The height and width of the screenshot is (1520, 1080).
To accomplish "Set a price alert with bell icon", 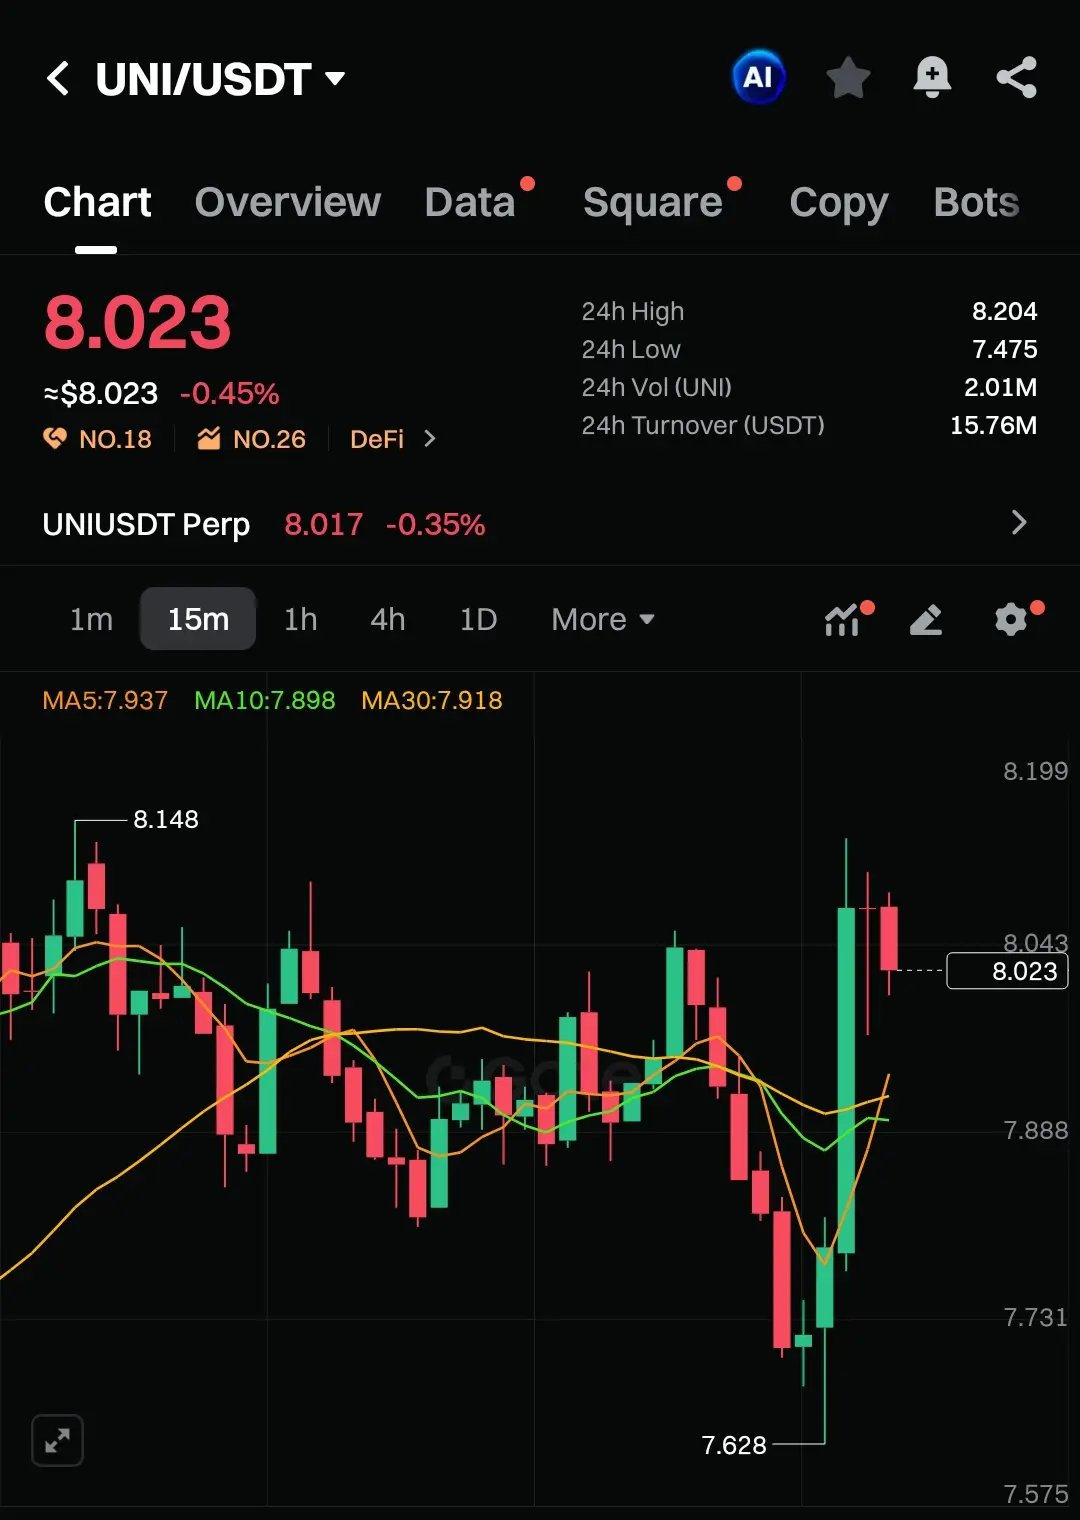I will click(932, 77).
